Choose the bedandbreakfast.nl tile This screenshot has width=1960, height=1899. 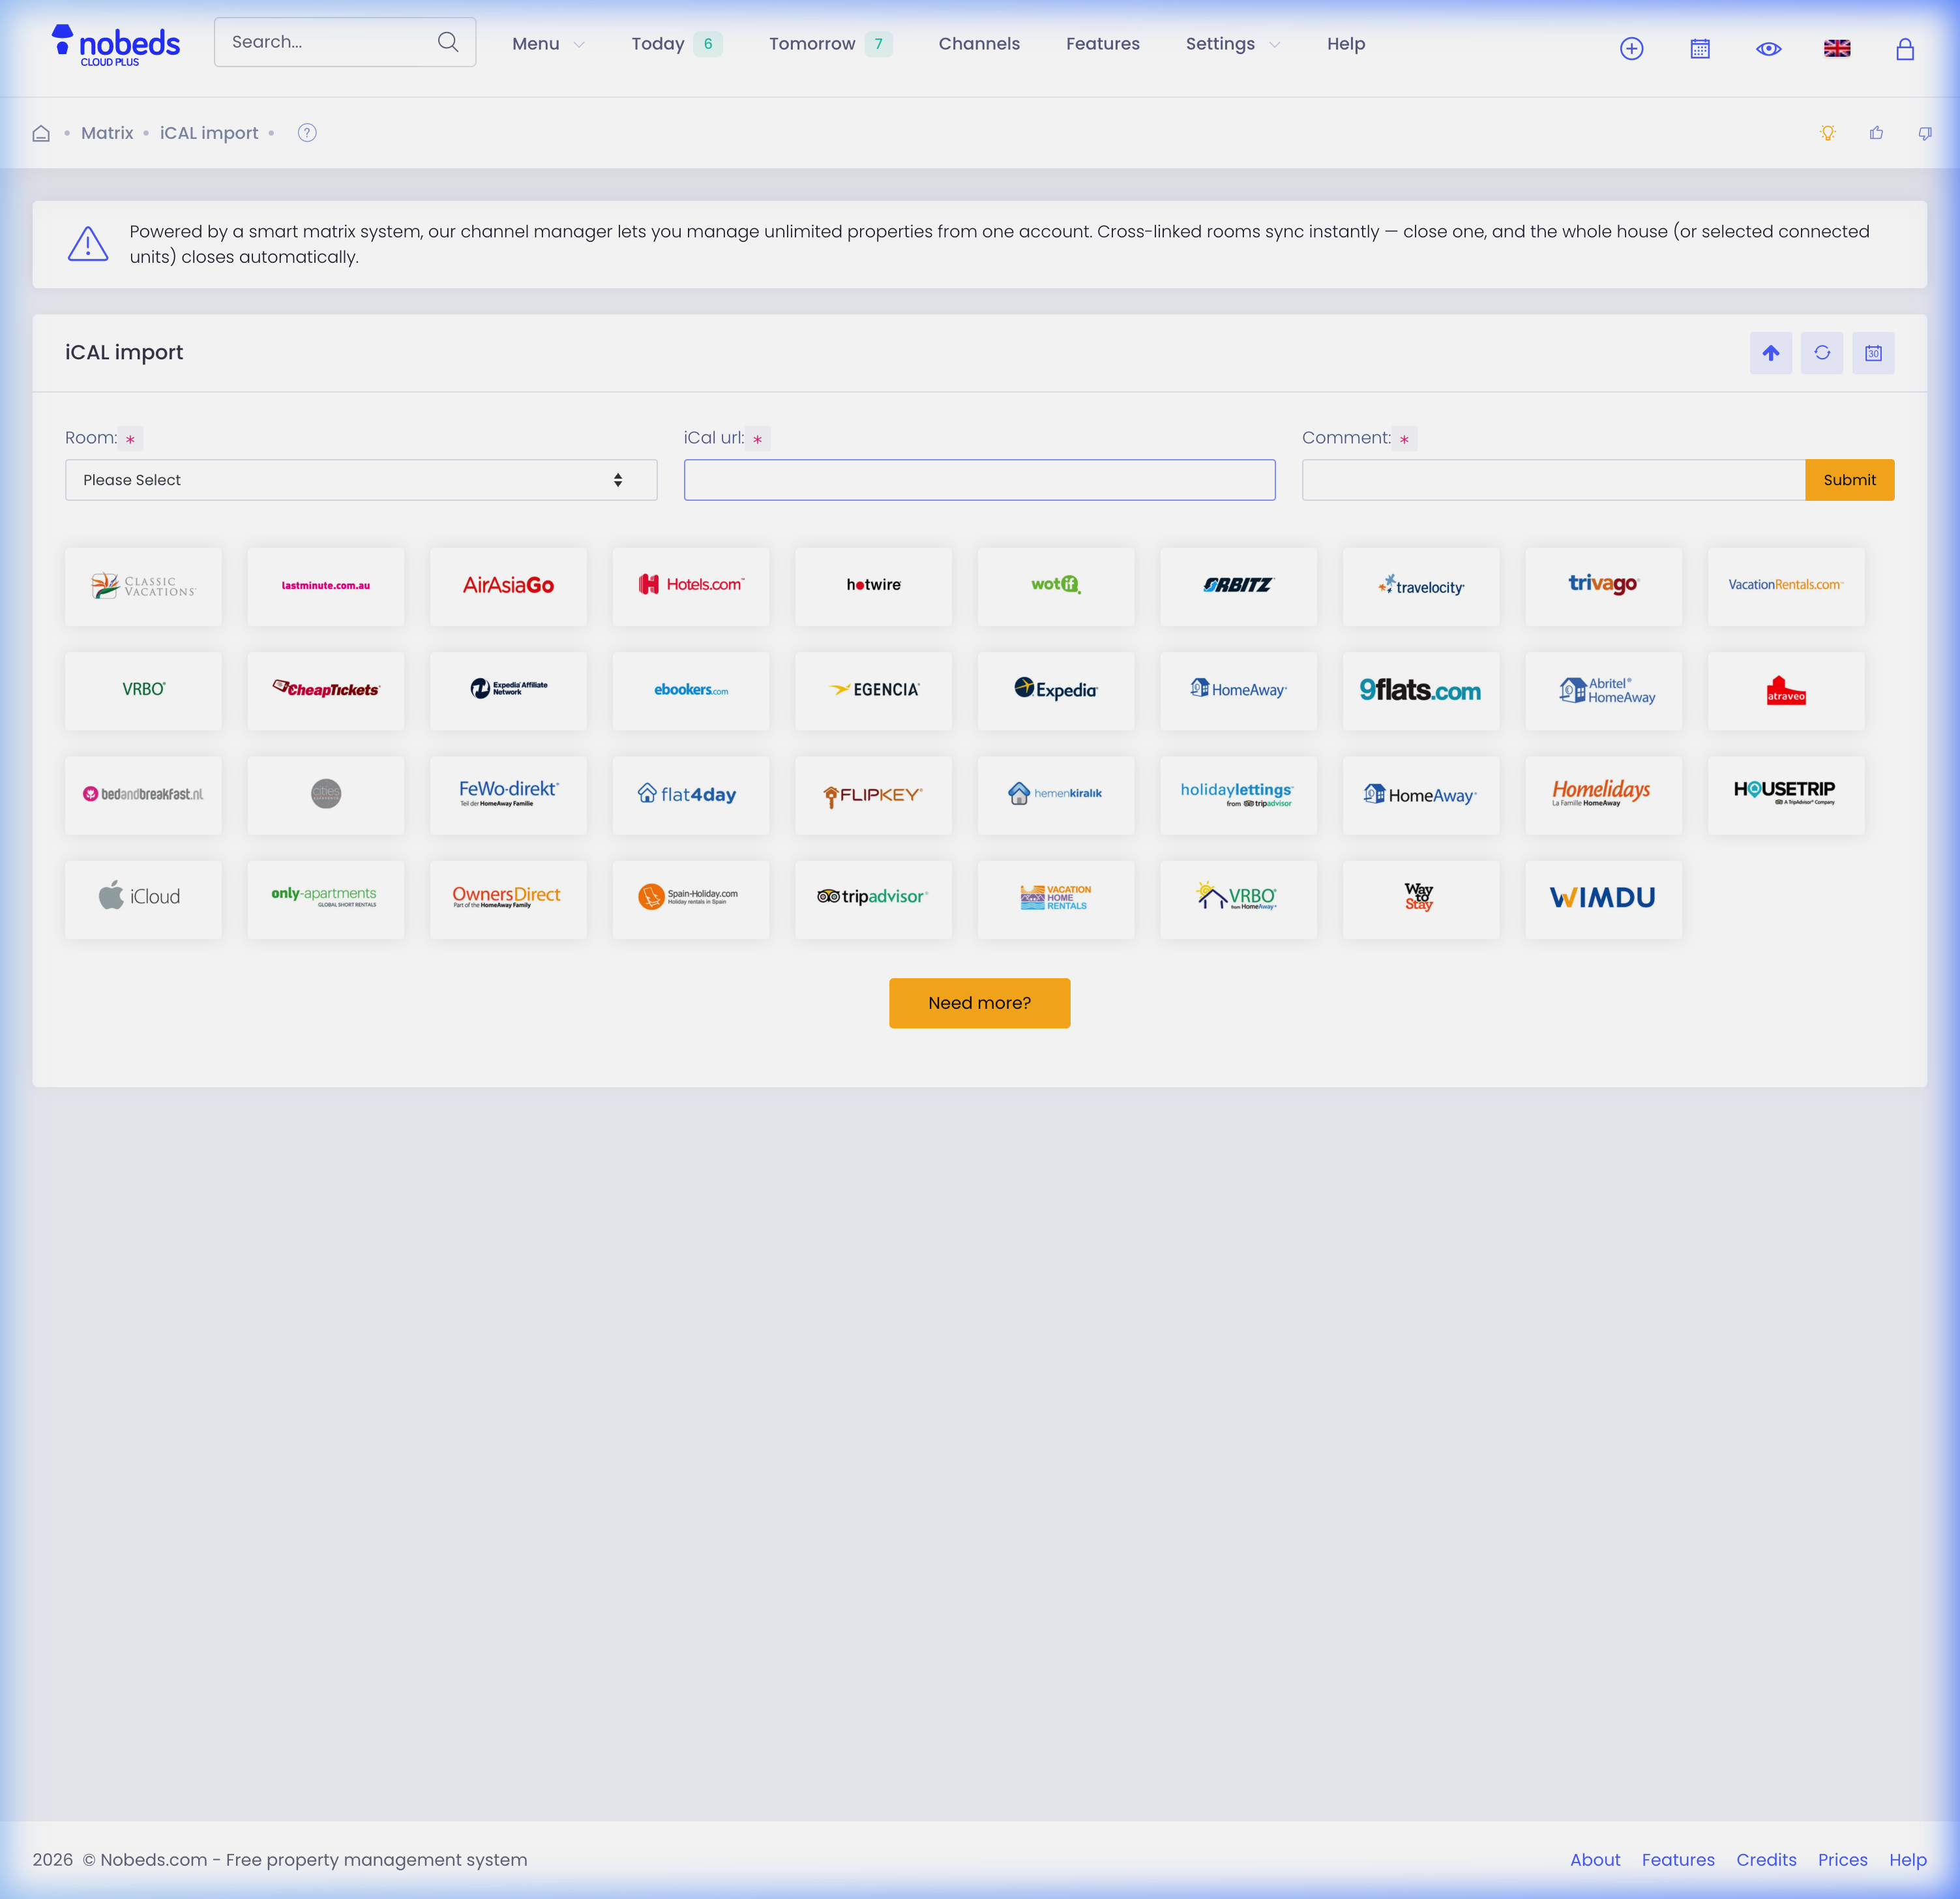tap(143, 795)
